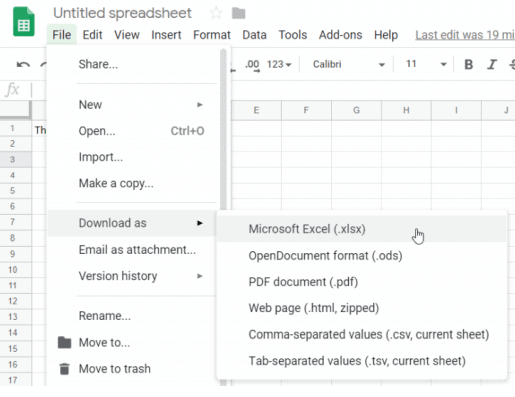Star the Untitled spreadsheet
This screenshot has height=397, width=515.
pyautogui.click(x=216, y=13)
